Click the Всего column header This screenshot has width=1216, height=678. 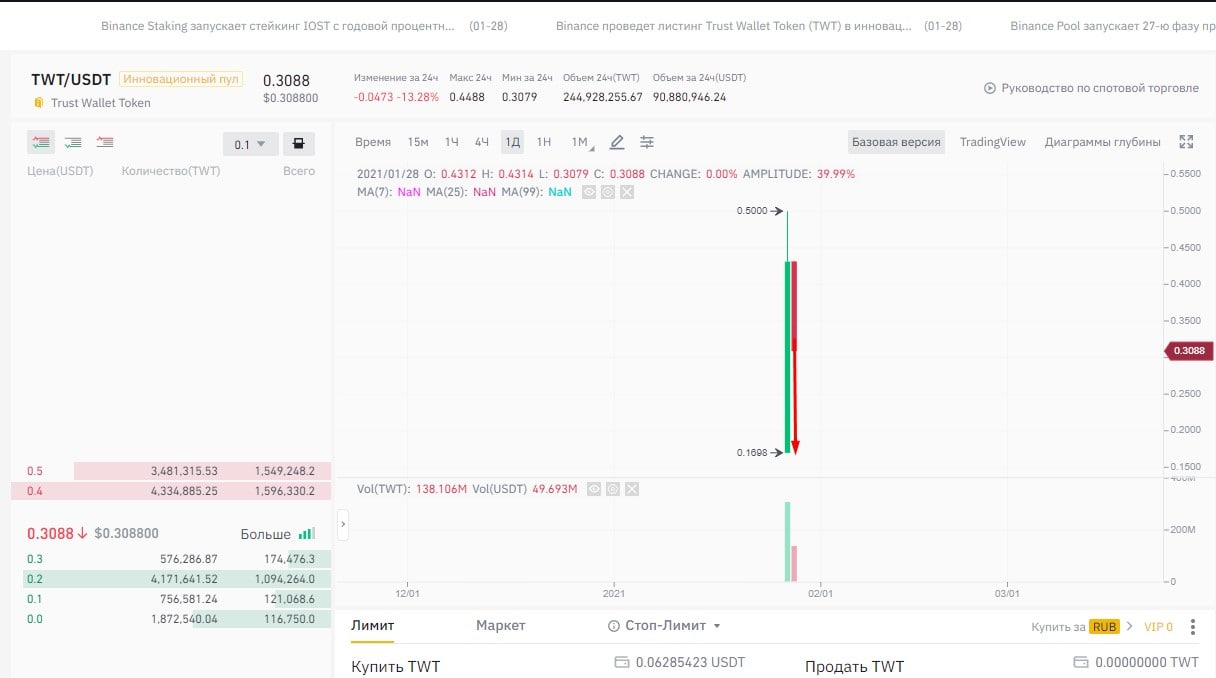click(299, 171)
